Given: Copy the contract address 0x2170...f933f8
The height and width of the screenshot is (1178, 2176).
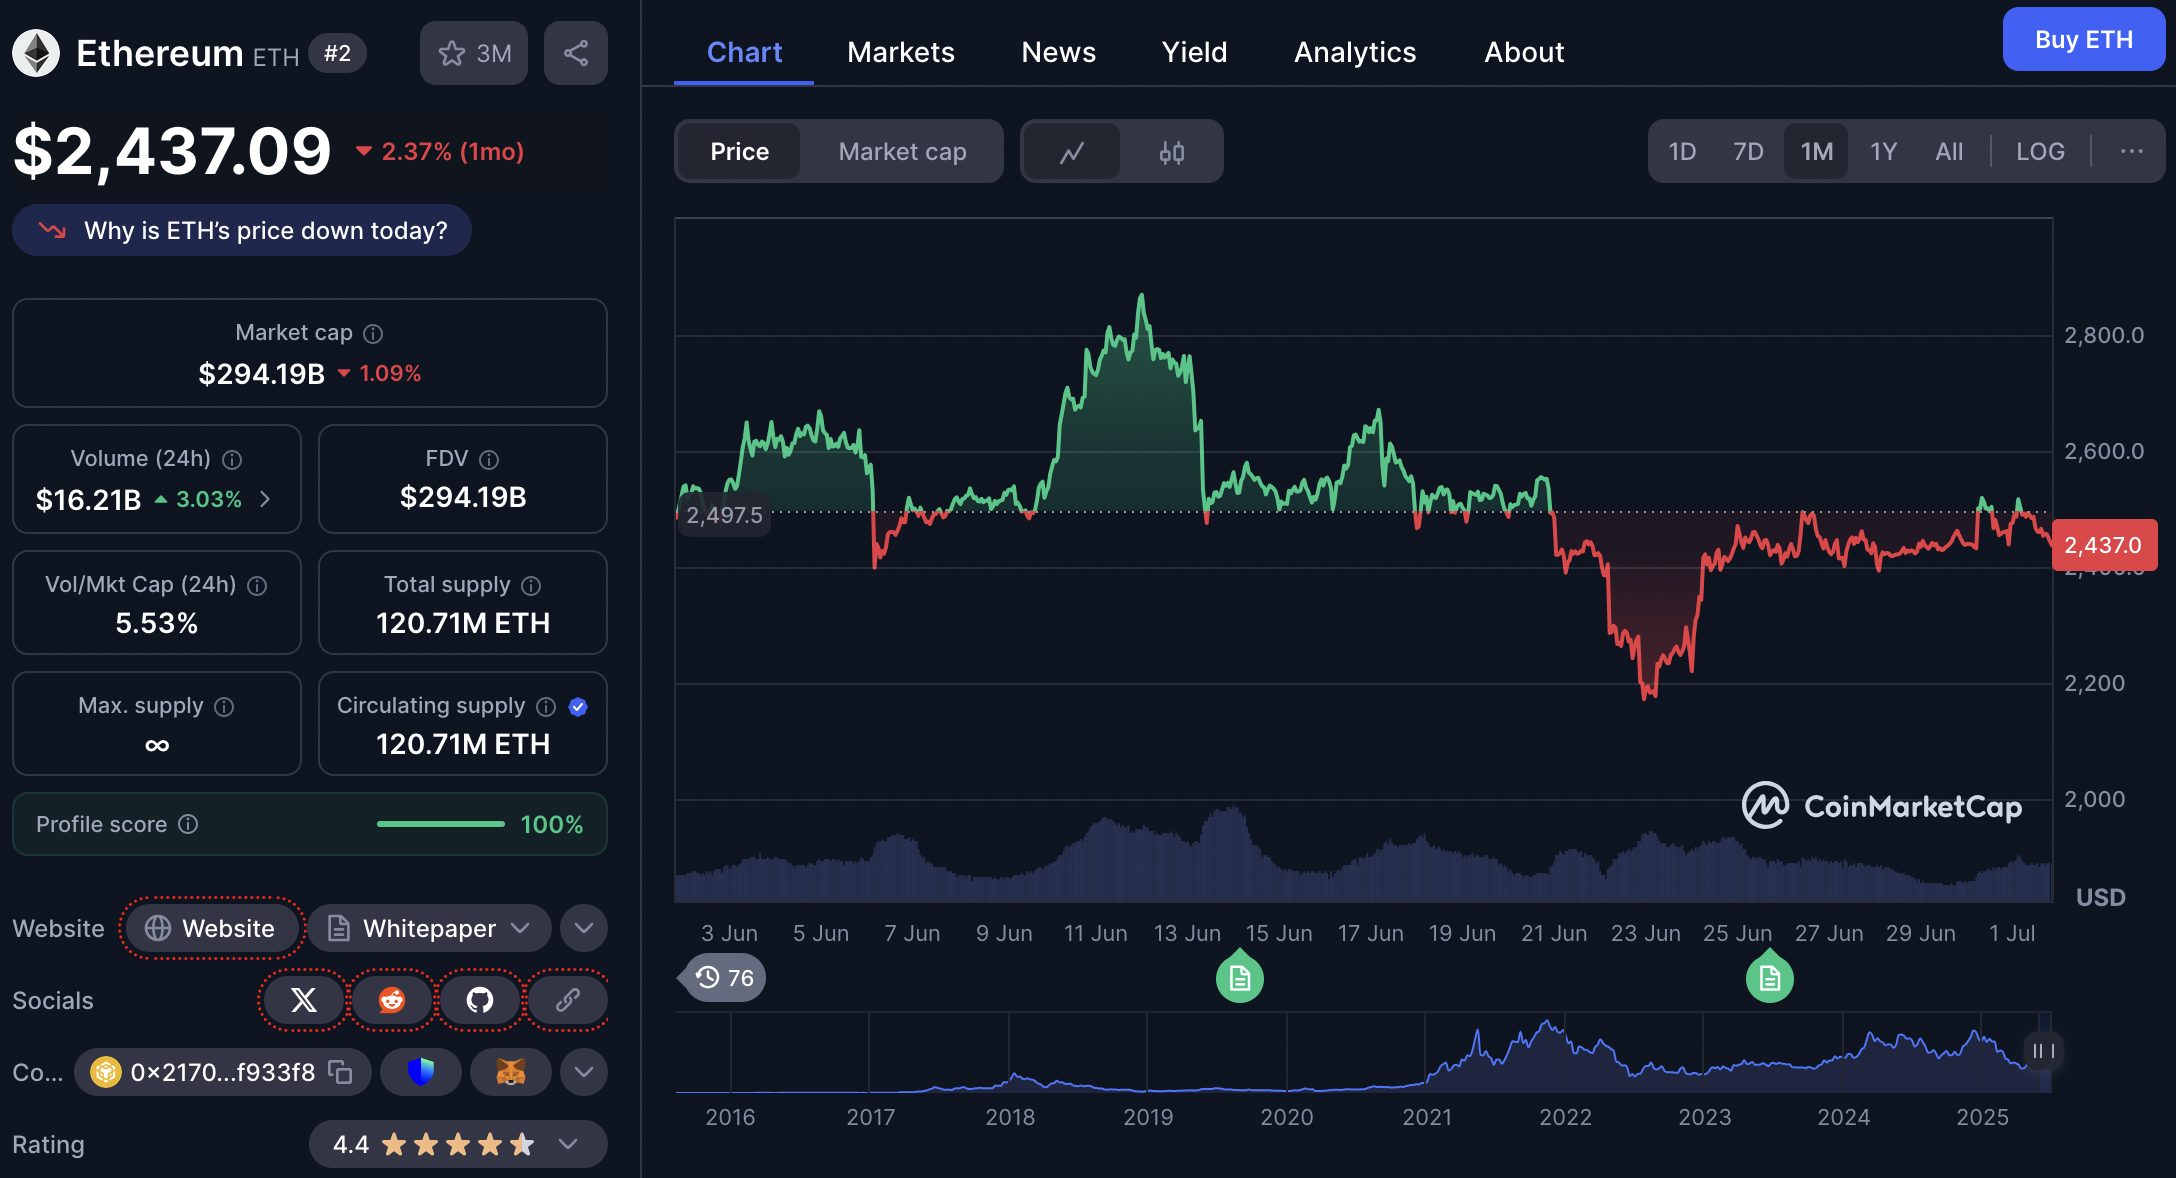Looking at the screenshot, I should [x=341, y=1072].
